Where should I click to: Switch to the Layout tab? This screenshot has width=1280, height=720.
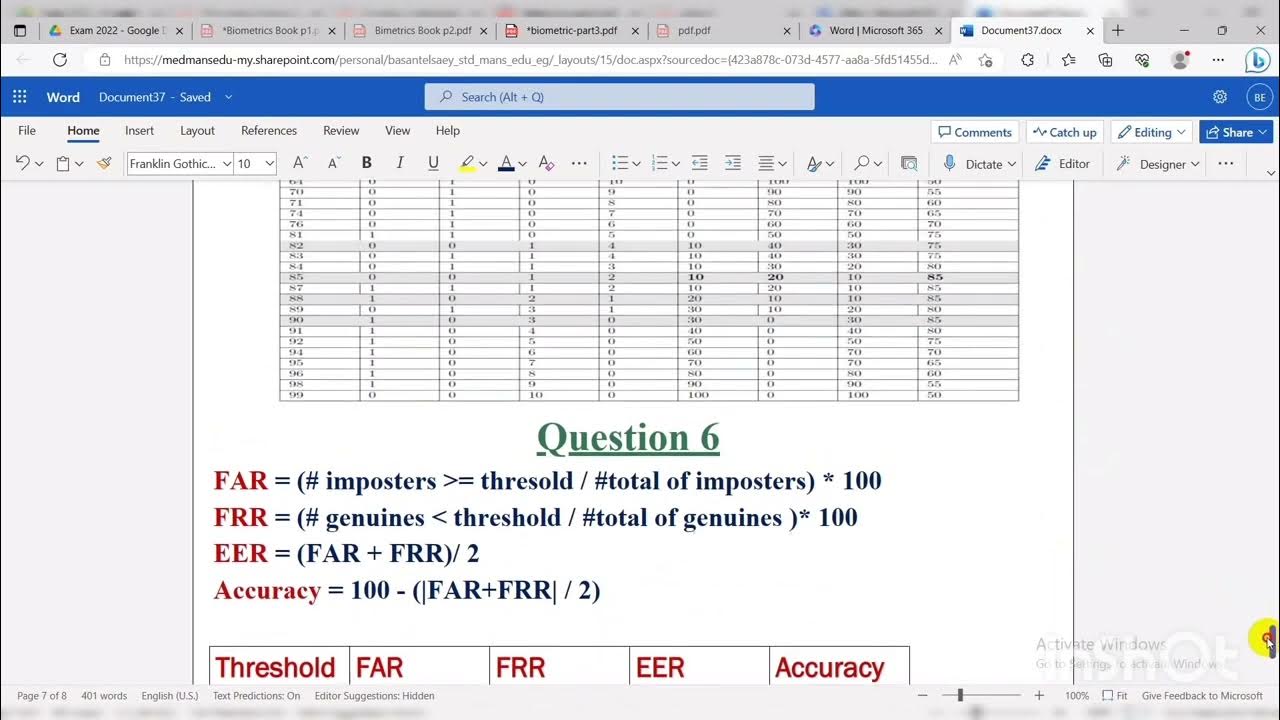click(197, 131)
